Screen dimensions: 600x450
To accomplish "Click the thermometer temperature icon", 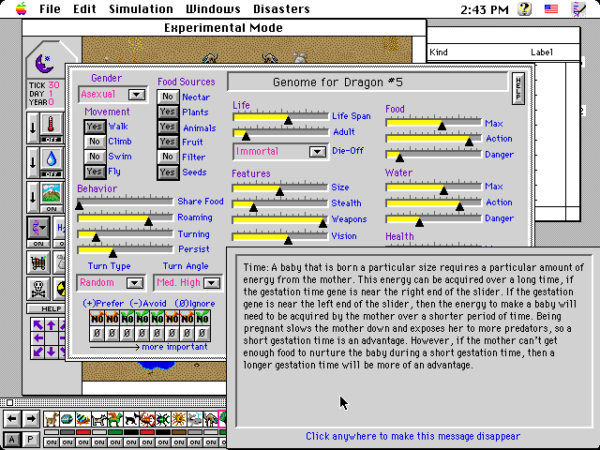I will (x=51, y=124).
